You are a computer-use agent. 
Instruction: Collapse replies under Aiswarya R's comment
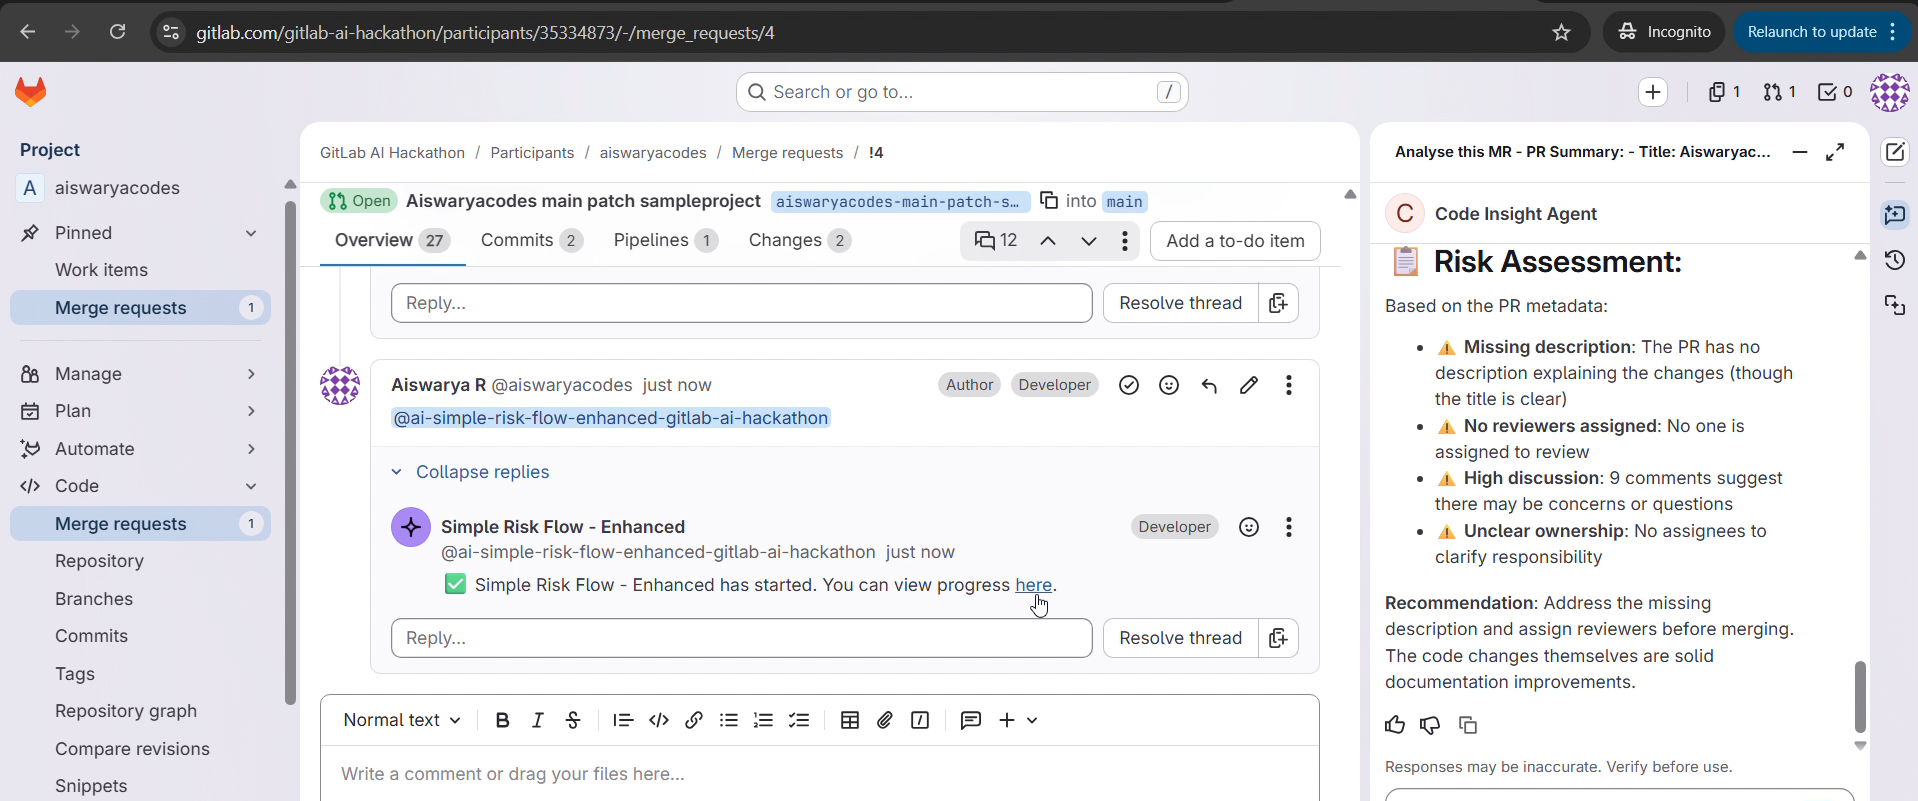(x=470, y=472)
